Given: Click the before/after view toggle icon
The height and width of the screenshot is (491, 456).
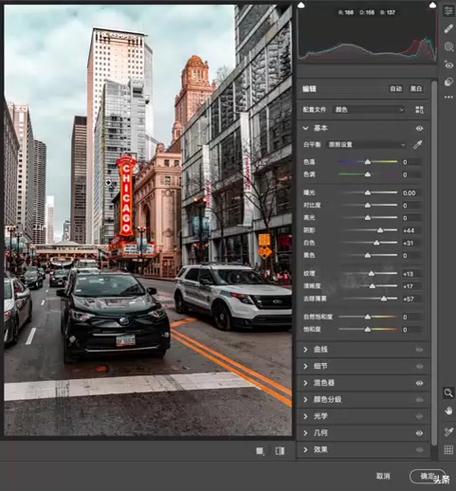Looking at the screenshot, I should [280, 451].
